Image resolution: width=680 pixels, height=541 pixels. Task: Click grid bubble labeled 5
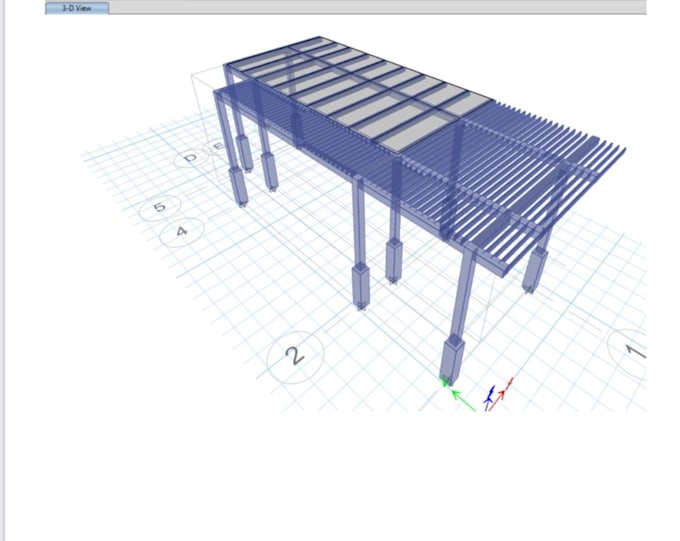tap(160, 207)
